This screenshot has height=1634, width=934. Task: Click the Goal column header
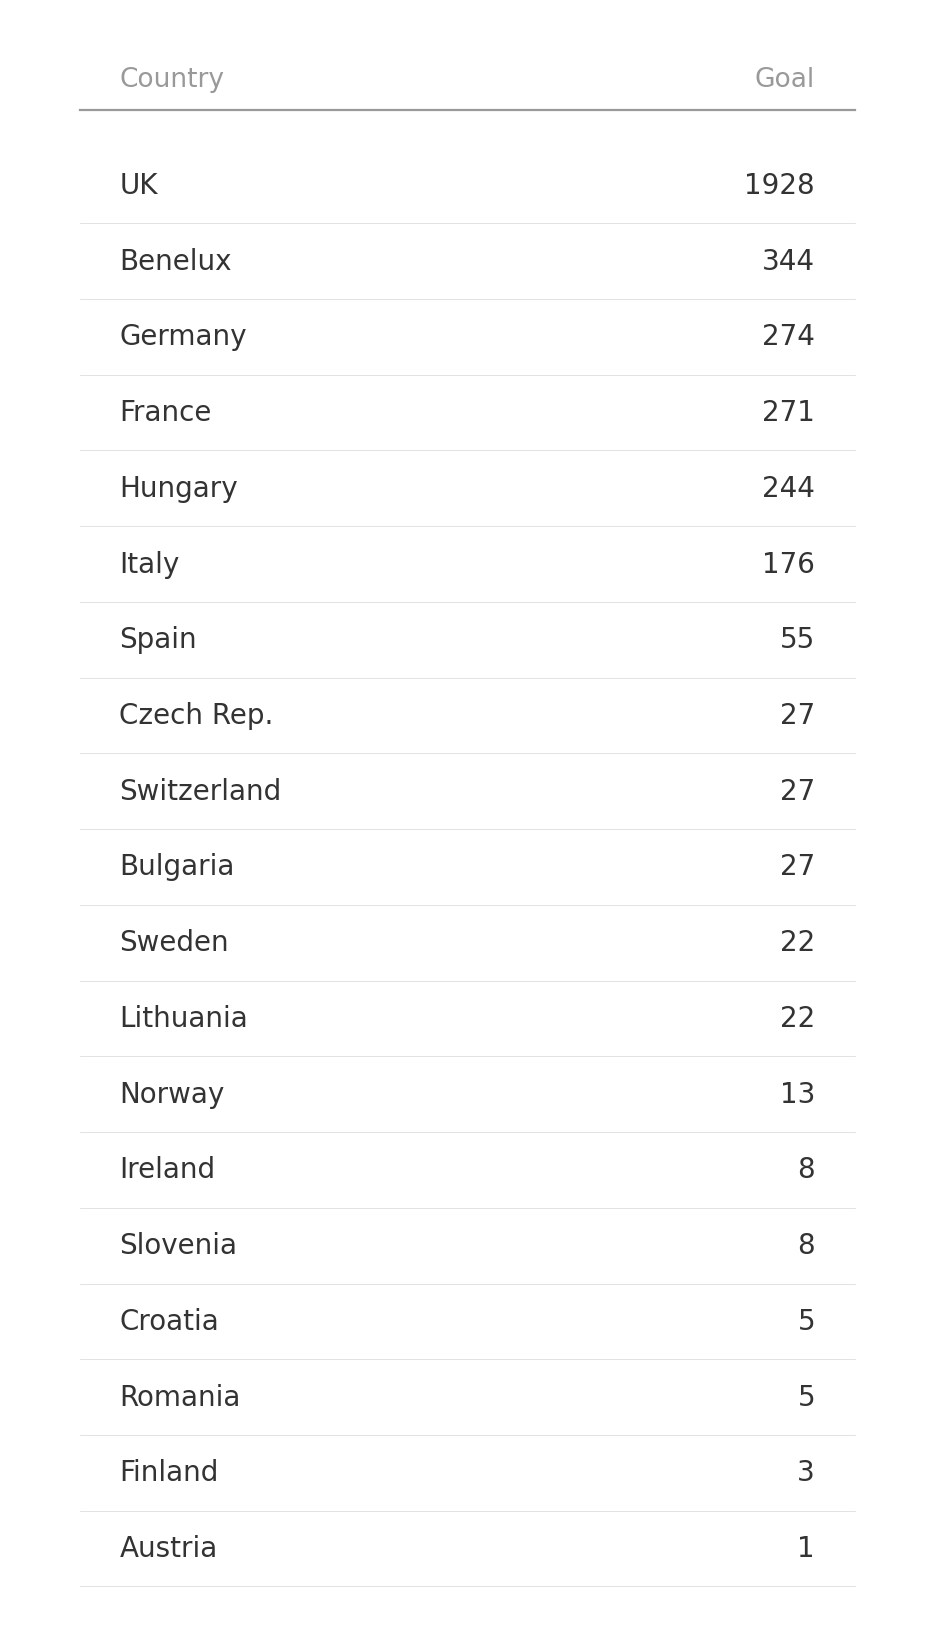(784, 79)
